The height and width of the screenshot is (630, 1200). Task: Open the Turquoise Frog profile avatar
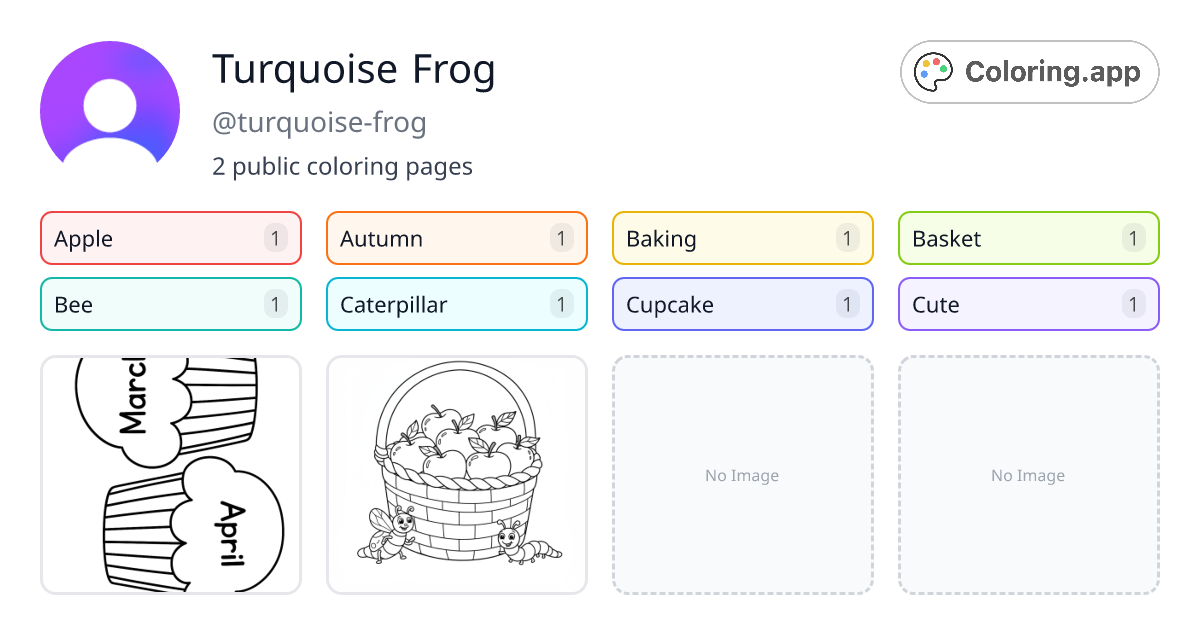[x=110, y=107]
